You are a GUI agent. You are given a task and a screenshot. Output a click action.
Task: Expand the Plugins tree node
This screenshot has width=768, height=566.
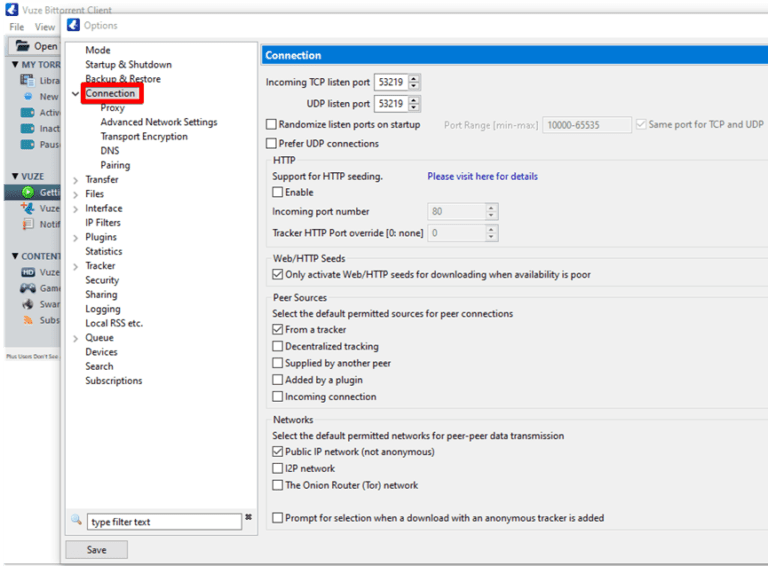pyautogui.click(x=75, y=238)
